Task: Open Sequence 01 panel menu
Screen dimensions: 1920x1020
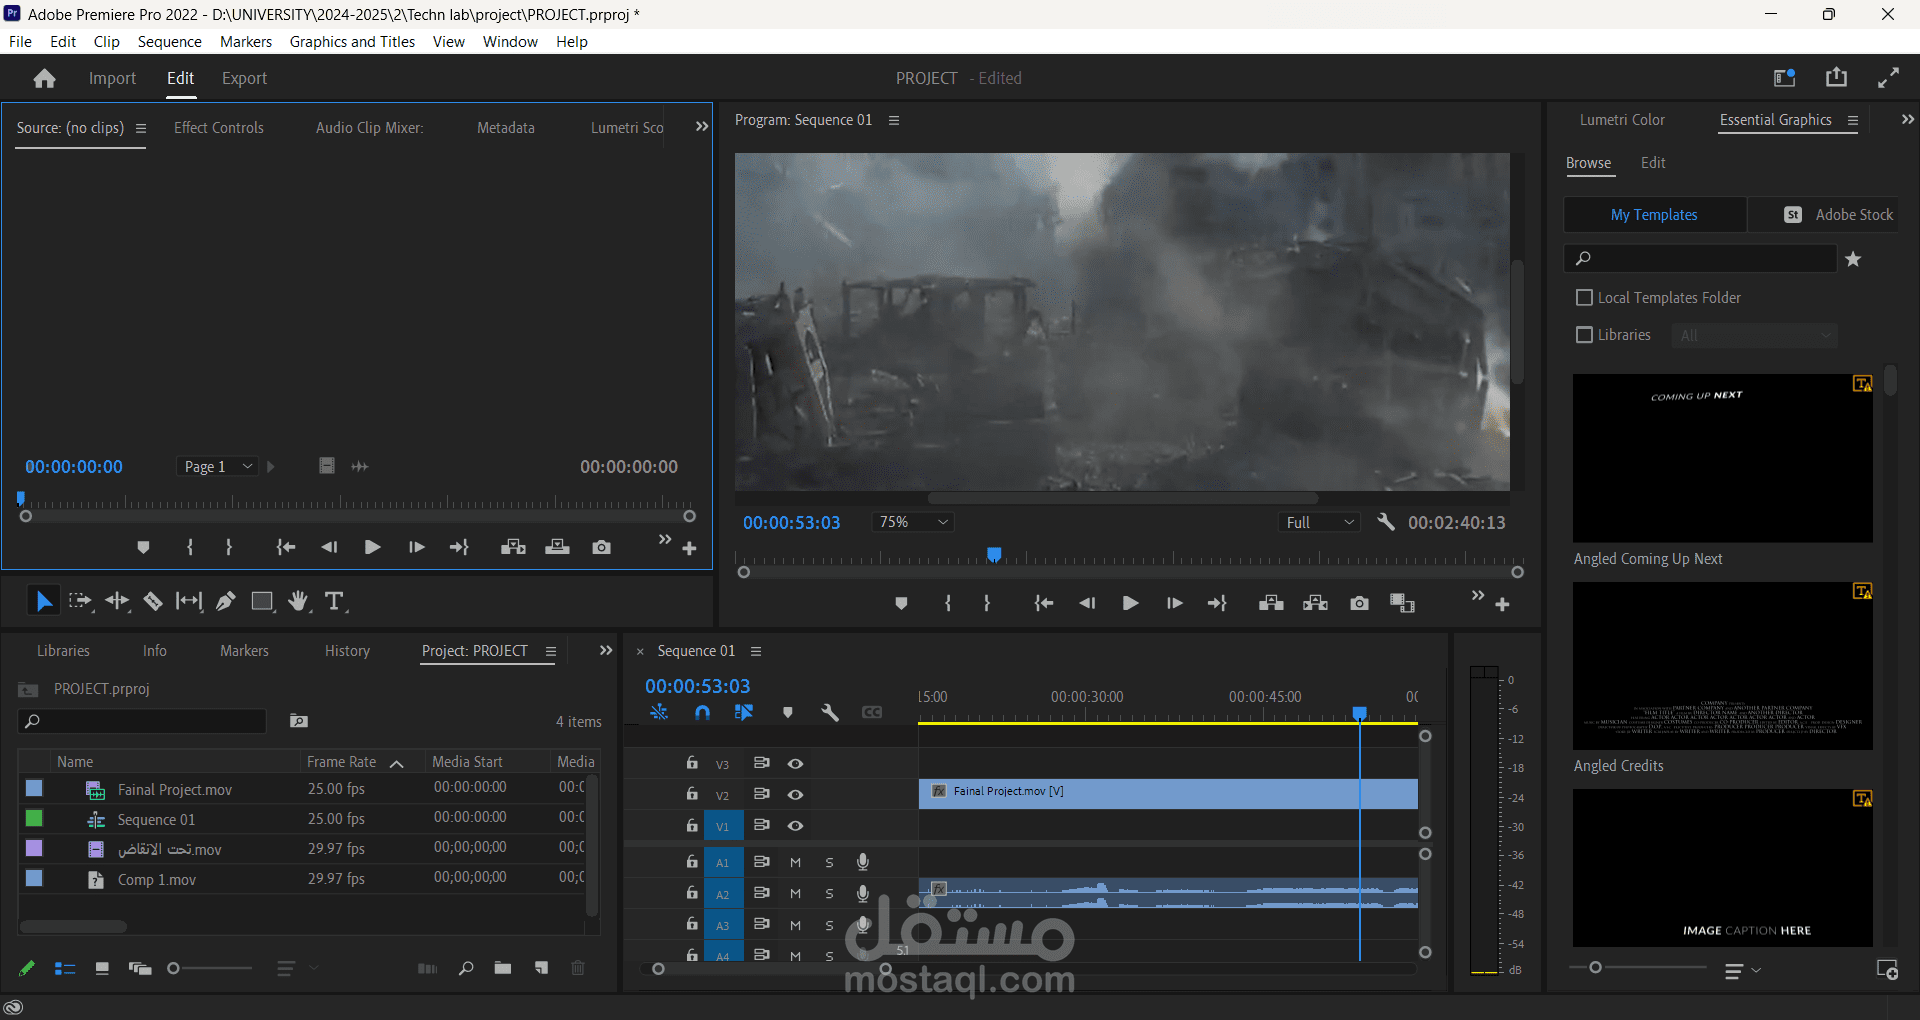Action: coord(756,651)
